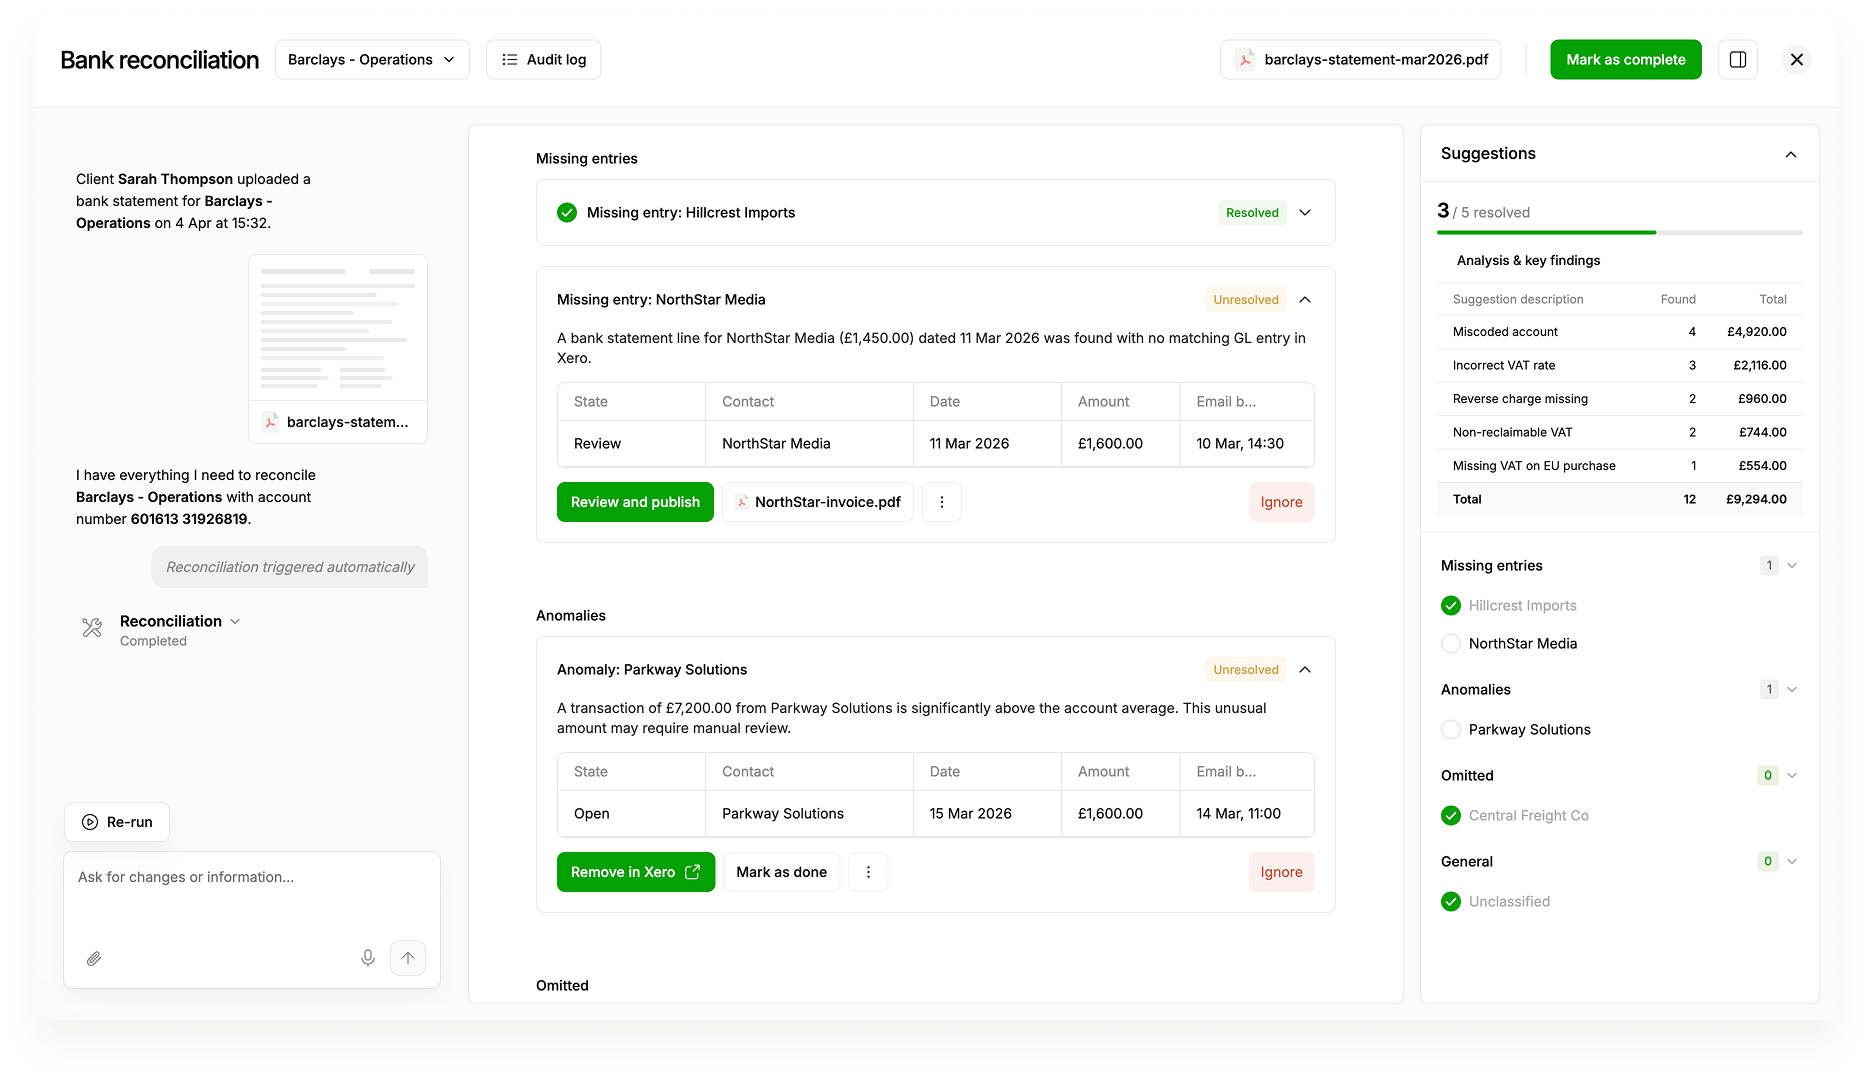
Task: Toggle Central Freight Co resolved check
Action: tap(1451, 816)
